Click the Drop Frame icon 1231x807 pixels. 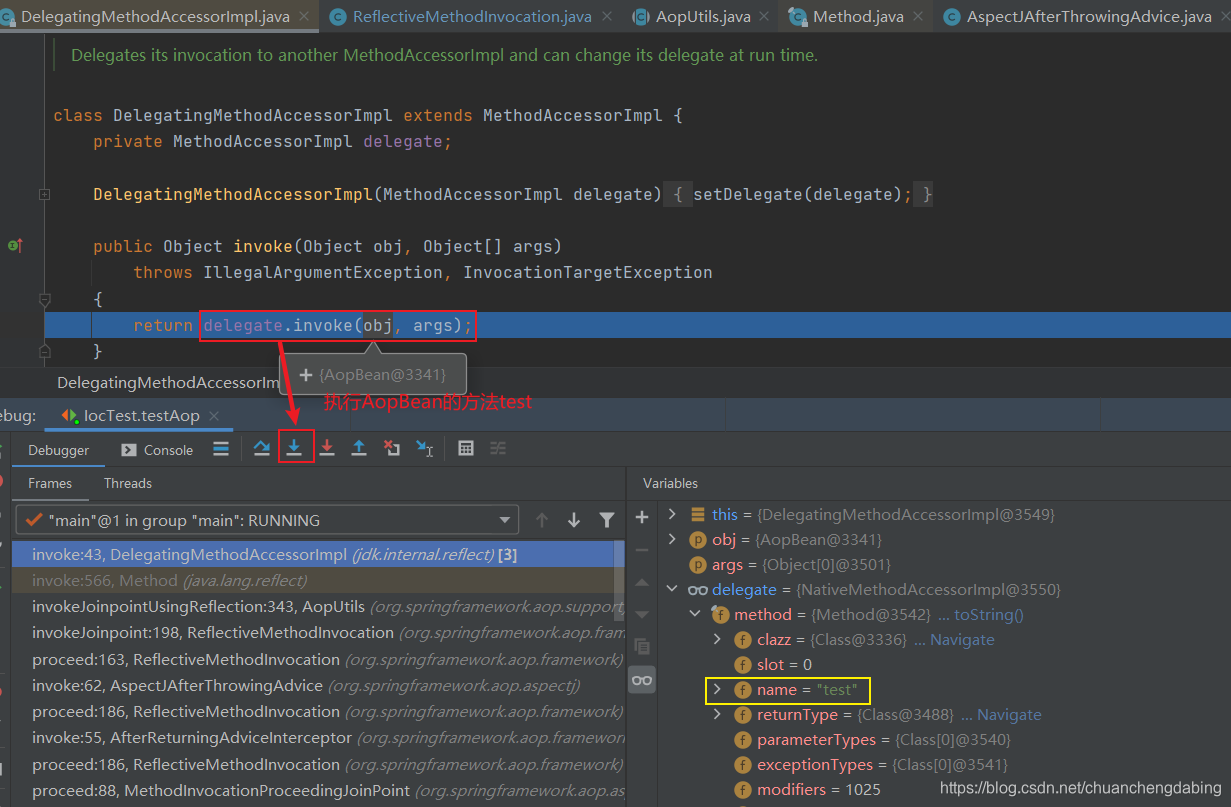click(x=392, y=450)
